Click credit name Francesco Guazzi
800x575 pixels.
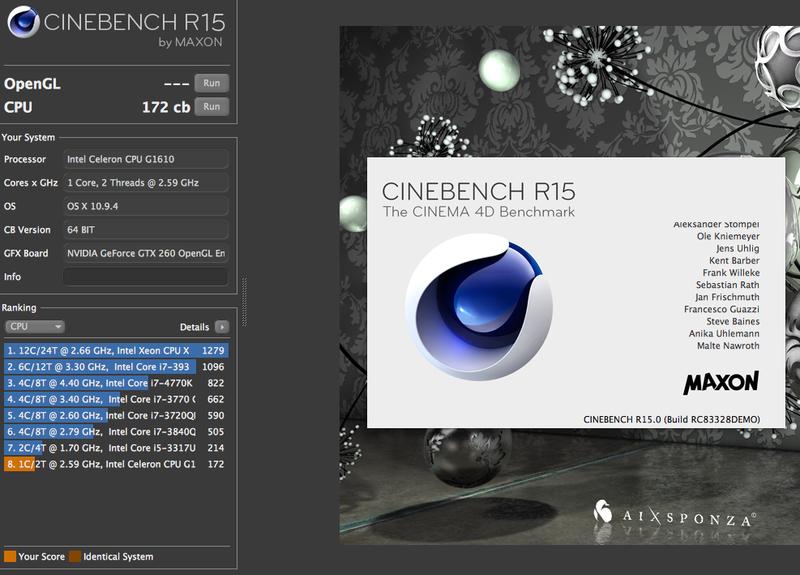click(x=721, y=309)
